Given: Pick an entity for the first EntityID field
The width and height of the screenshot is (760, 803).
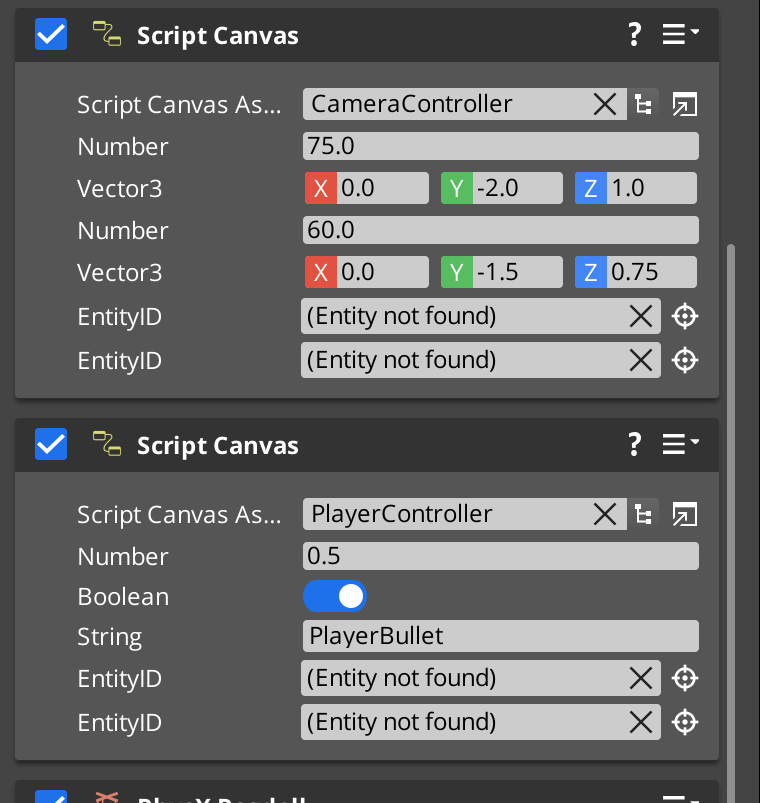Looking at the screenshot, I should [684, 316].
